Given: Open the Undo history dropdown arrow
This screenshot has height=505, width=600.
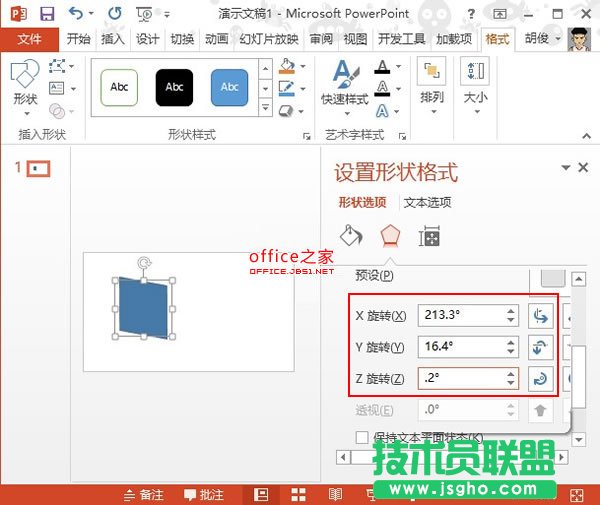Looking at the screenshot, I should (x=91, y=14).
